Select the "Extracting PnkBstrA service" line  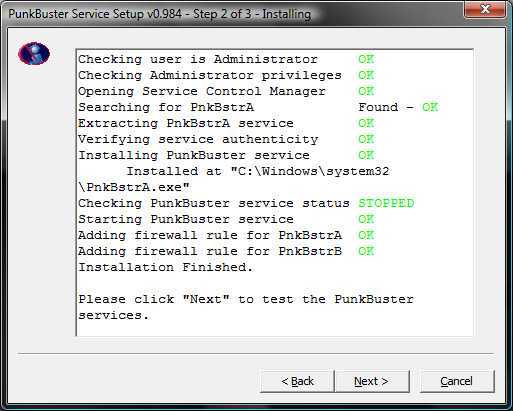[x=186, y=123]
